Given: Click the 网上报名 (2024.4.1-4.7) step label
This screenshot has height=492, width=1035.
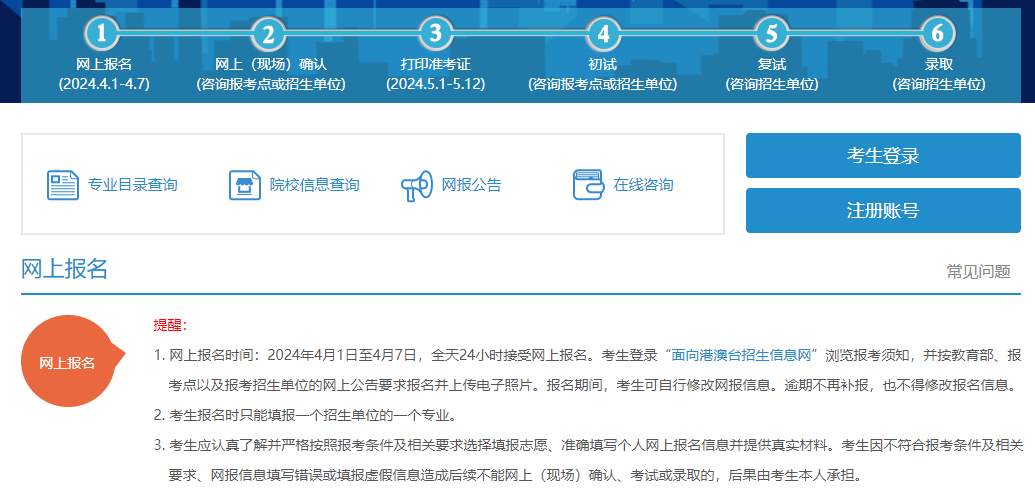Looking at the screenshot, I should 104,74.
